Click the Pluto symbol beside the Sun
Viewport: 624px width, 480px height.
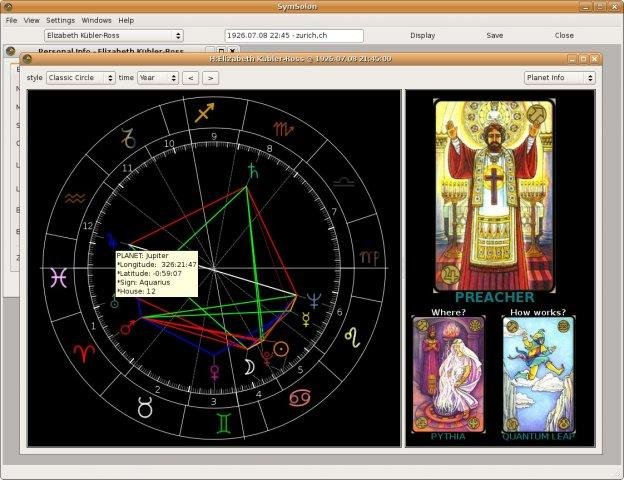tap(266, 357)
